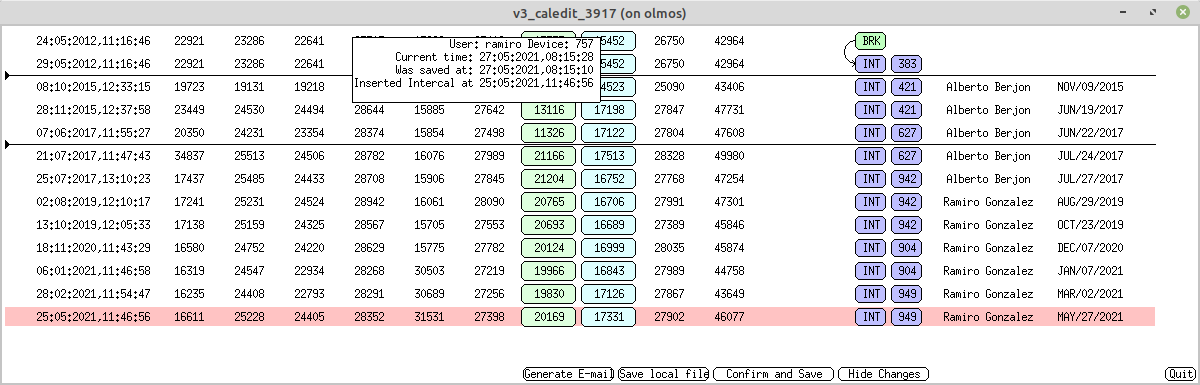Viewport: 1200px width, 385px height.
Task: Click green value box 13116
Action: [549, 109]
